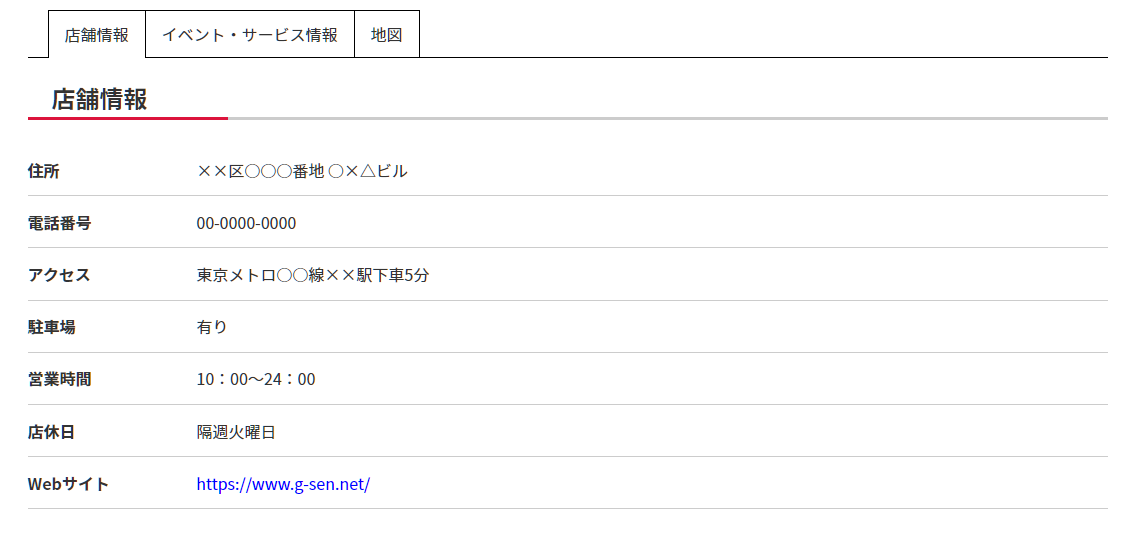Click the Webサイト label
Viewport: 1140px width, 541px height.
click(68, 484)
